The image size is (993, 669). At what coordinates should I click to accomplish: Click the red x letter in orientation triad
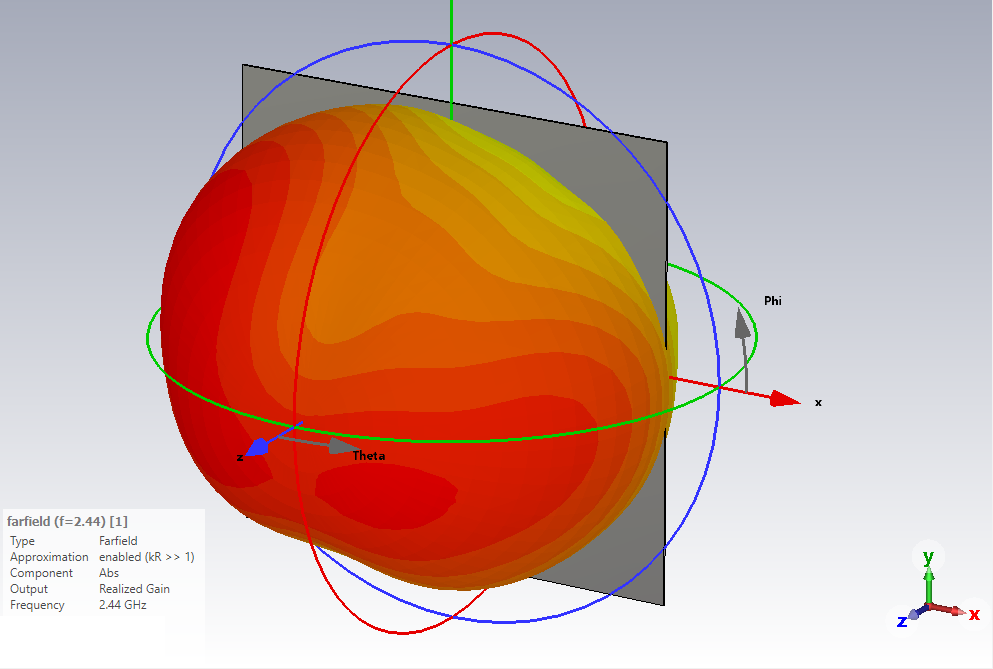(974, 614)
